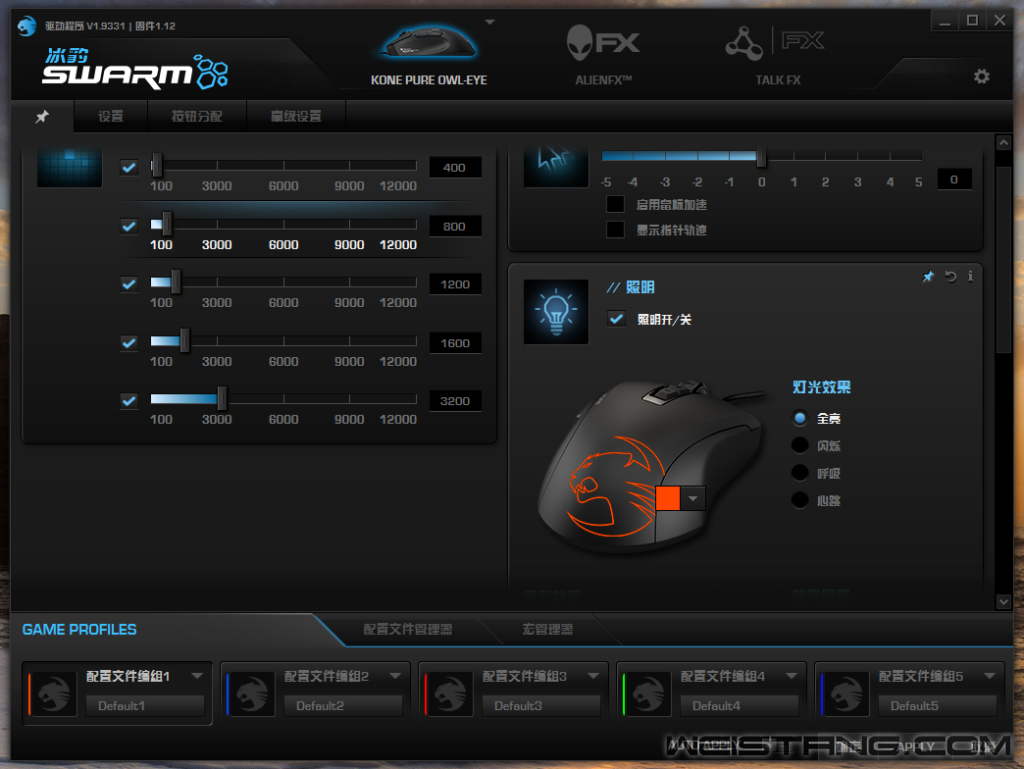
Task: Click the pointer speed slider handle
Action: pyautogui.click(x=761, y=156)
